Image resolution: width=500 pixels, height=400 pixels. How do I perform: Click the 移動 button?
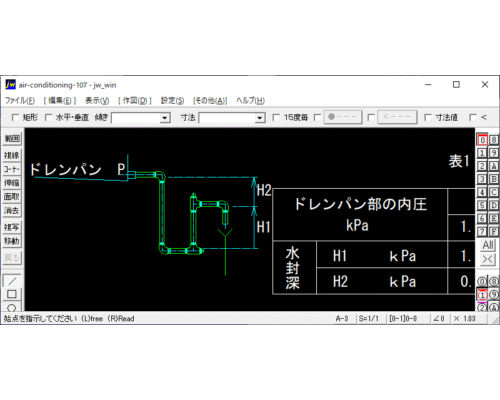[12, 241]
